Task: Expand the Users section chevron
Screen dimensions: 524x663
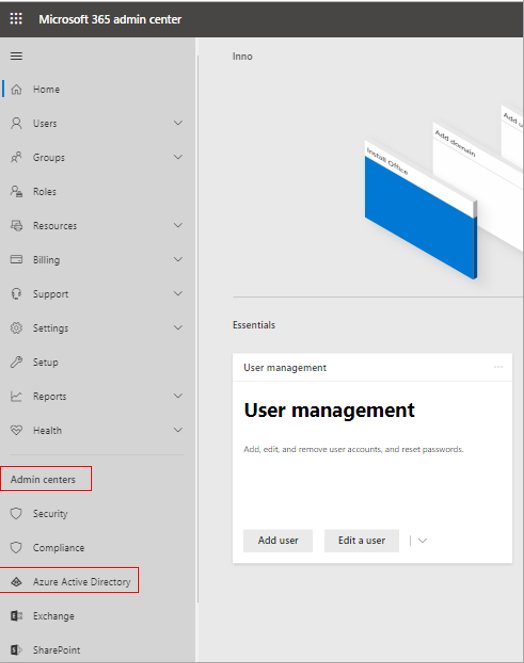Action: click(x=178, y=123)
